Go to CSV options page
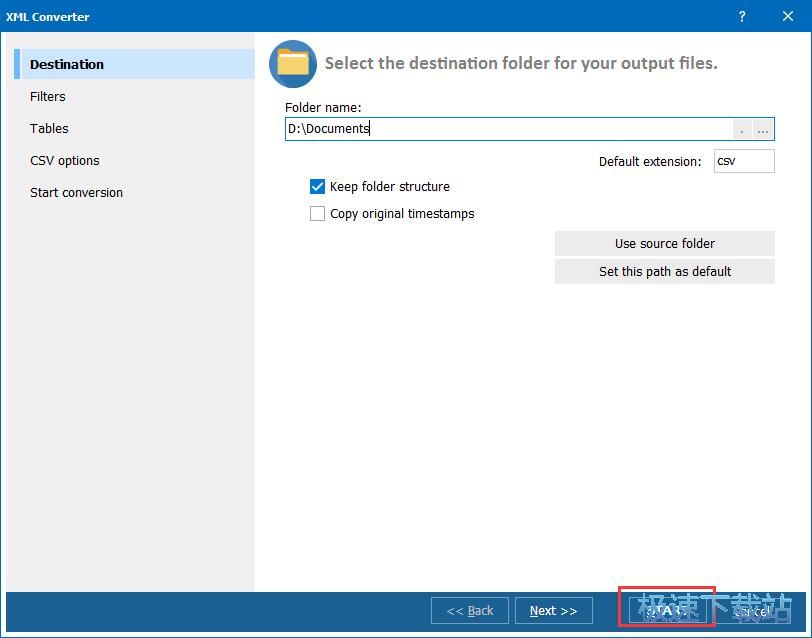The image size is (812, 638). point(65,161)
